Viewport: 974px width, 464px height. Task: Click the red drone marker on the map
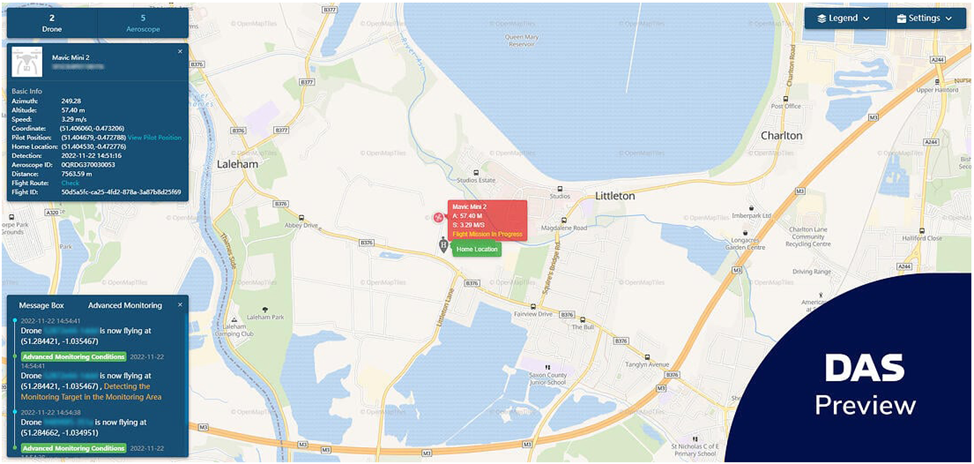(438, 217)
